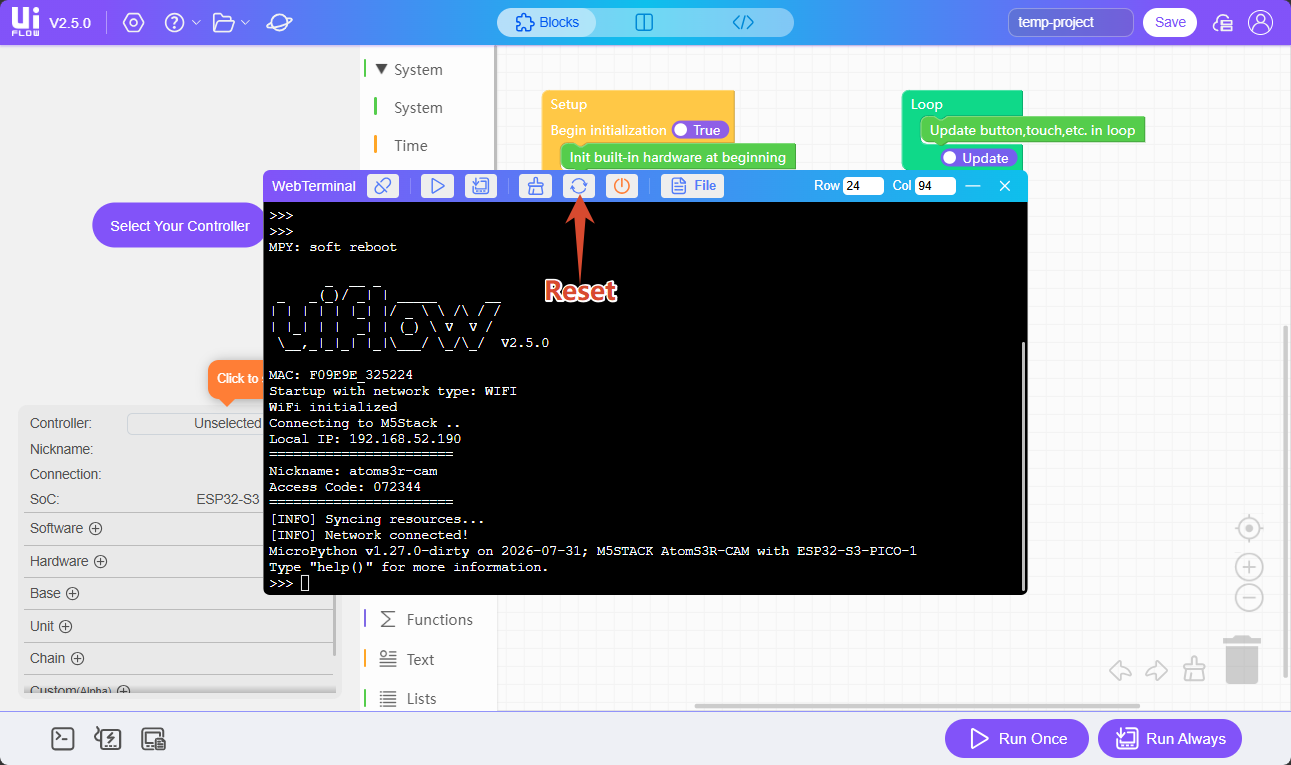Redo the workspace action

pos(1157,670)
